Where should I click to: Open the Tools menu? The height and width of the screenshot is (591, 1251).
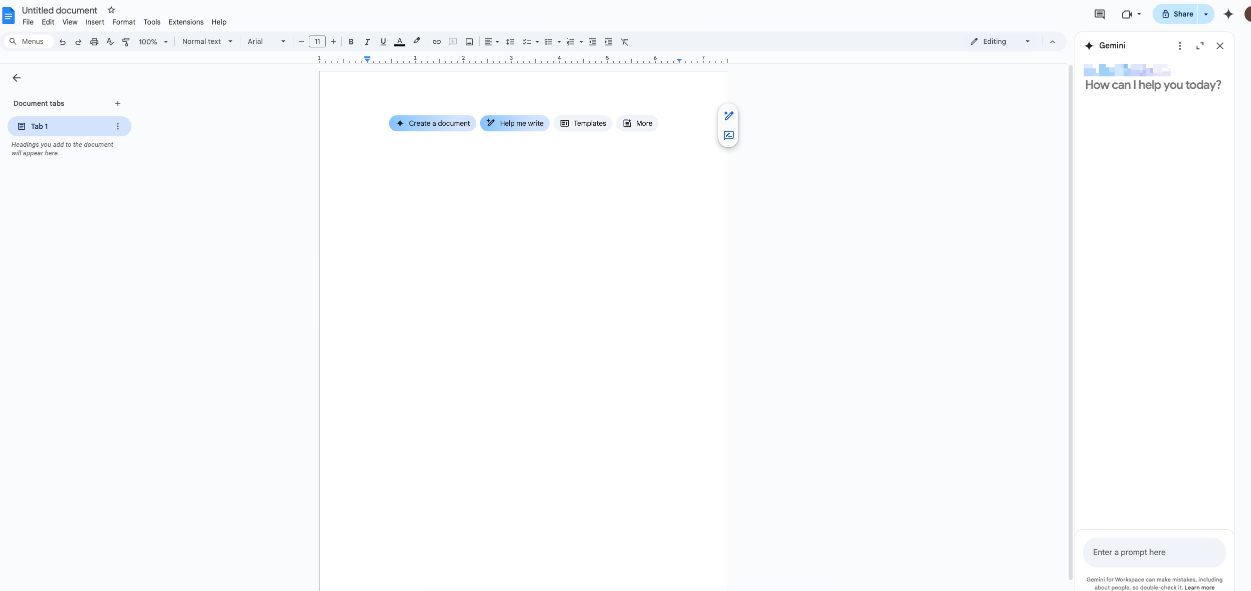point(152,22)
